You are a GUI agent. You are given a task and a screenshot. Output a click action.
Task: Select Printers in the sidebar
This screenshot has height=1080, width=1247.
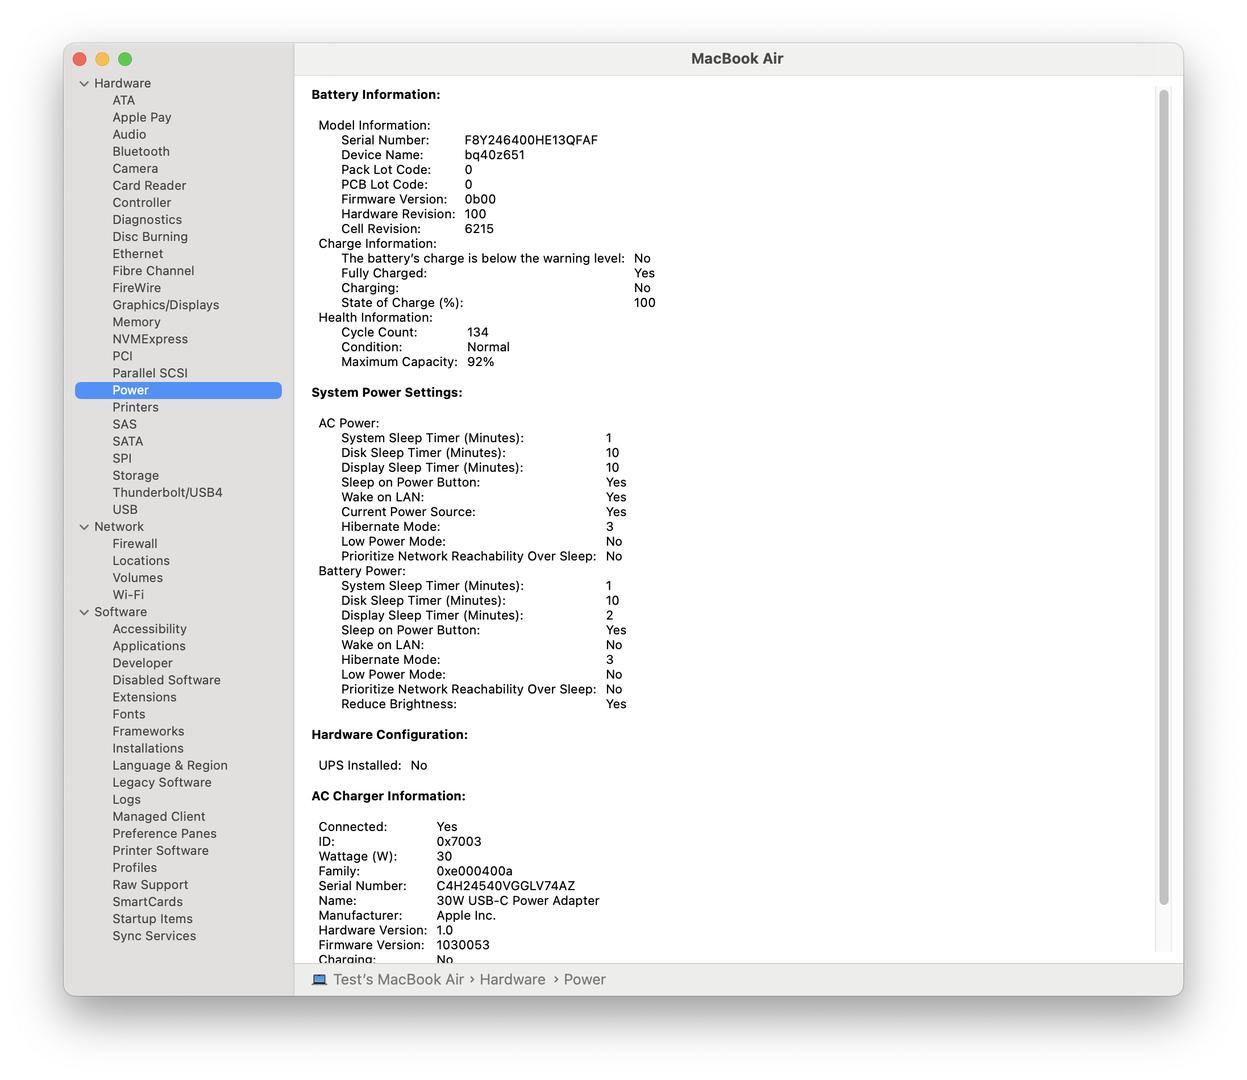point(135,407)
